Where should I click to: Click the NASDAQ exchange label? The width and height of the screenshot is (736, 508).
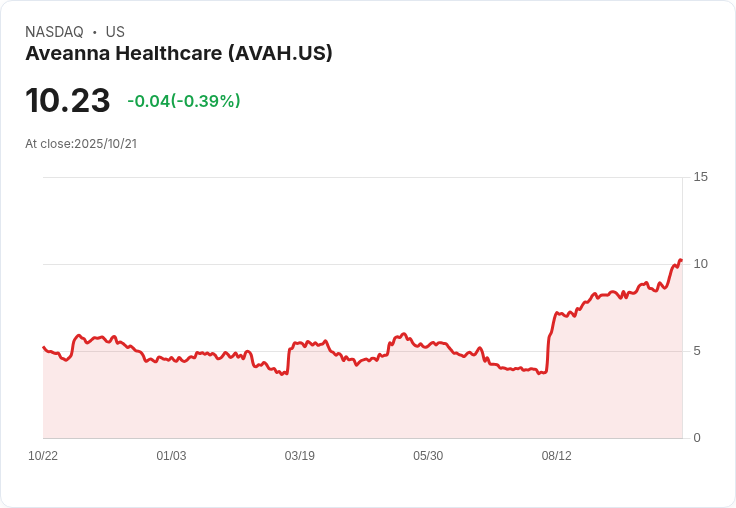click(x=54, y=32)
